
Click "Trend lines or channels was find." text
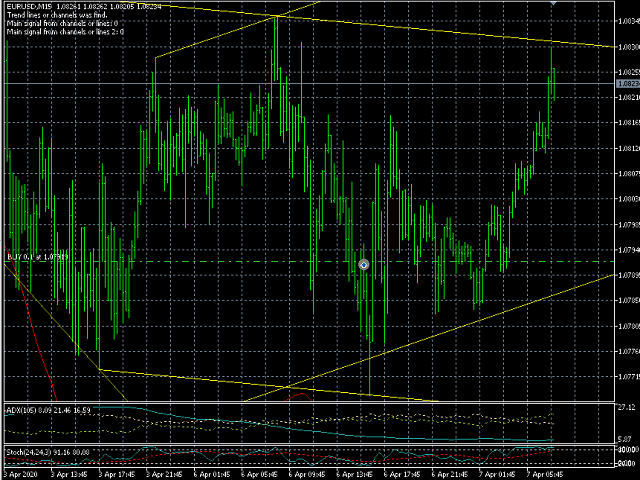pyautogui.click(x=57, y=15)
